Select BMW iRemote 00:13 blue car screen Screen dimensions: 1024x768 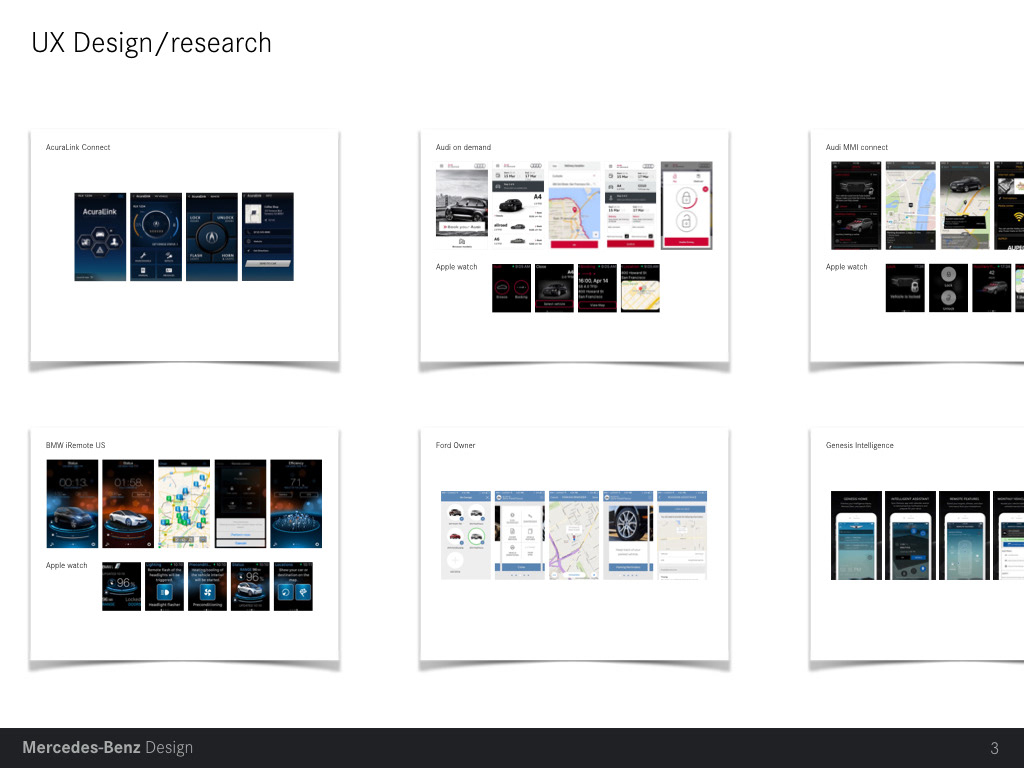coord(72,504)
